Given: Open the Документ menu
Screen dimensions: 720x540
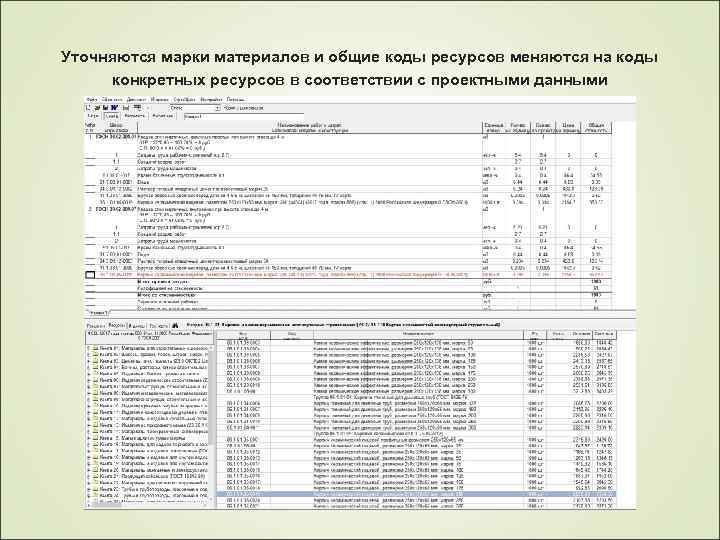Looking at the screenshot, I should (136, 99).
